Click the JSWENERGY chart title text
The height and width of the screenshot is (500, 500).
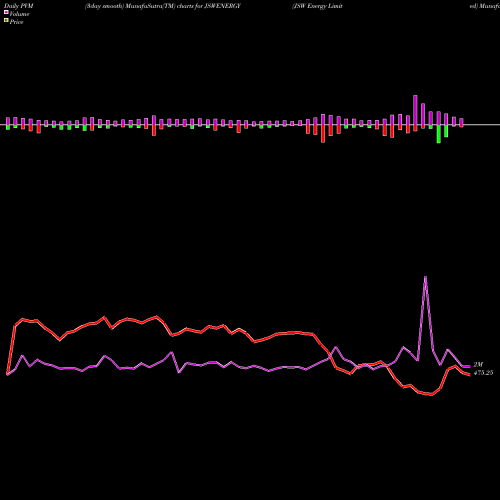tap(163, 6)
